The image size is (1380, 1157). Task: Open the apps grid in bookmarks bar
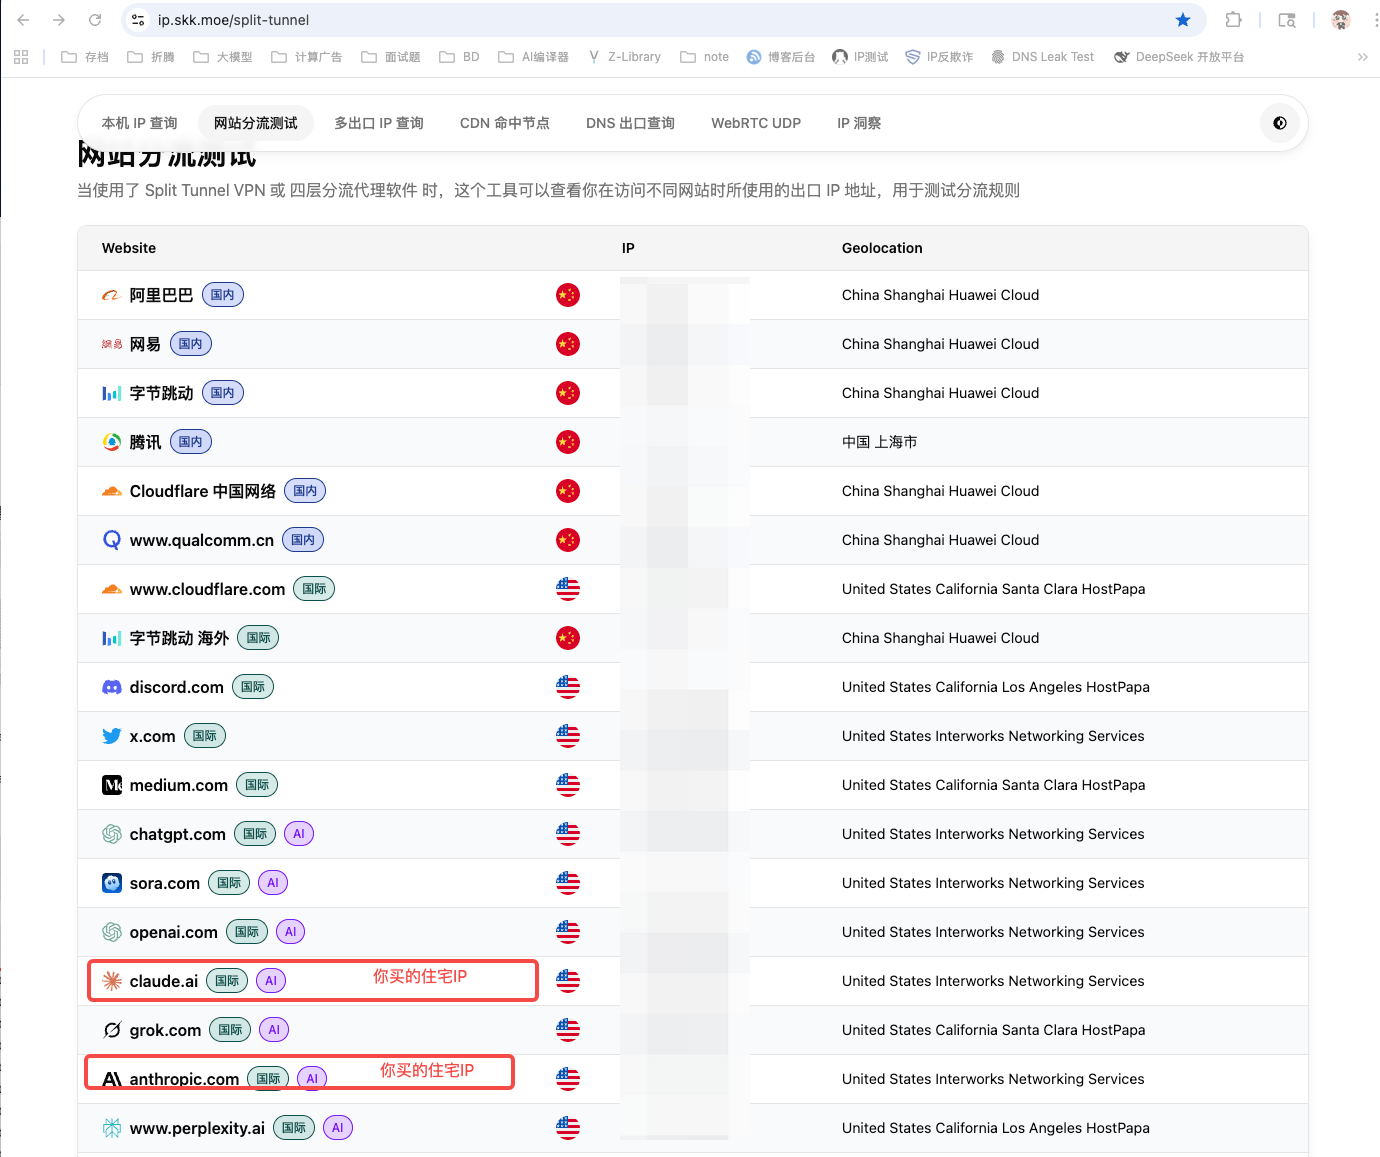21,57
